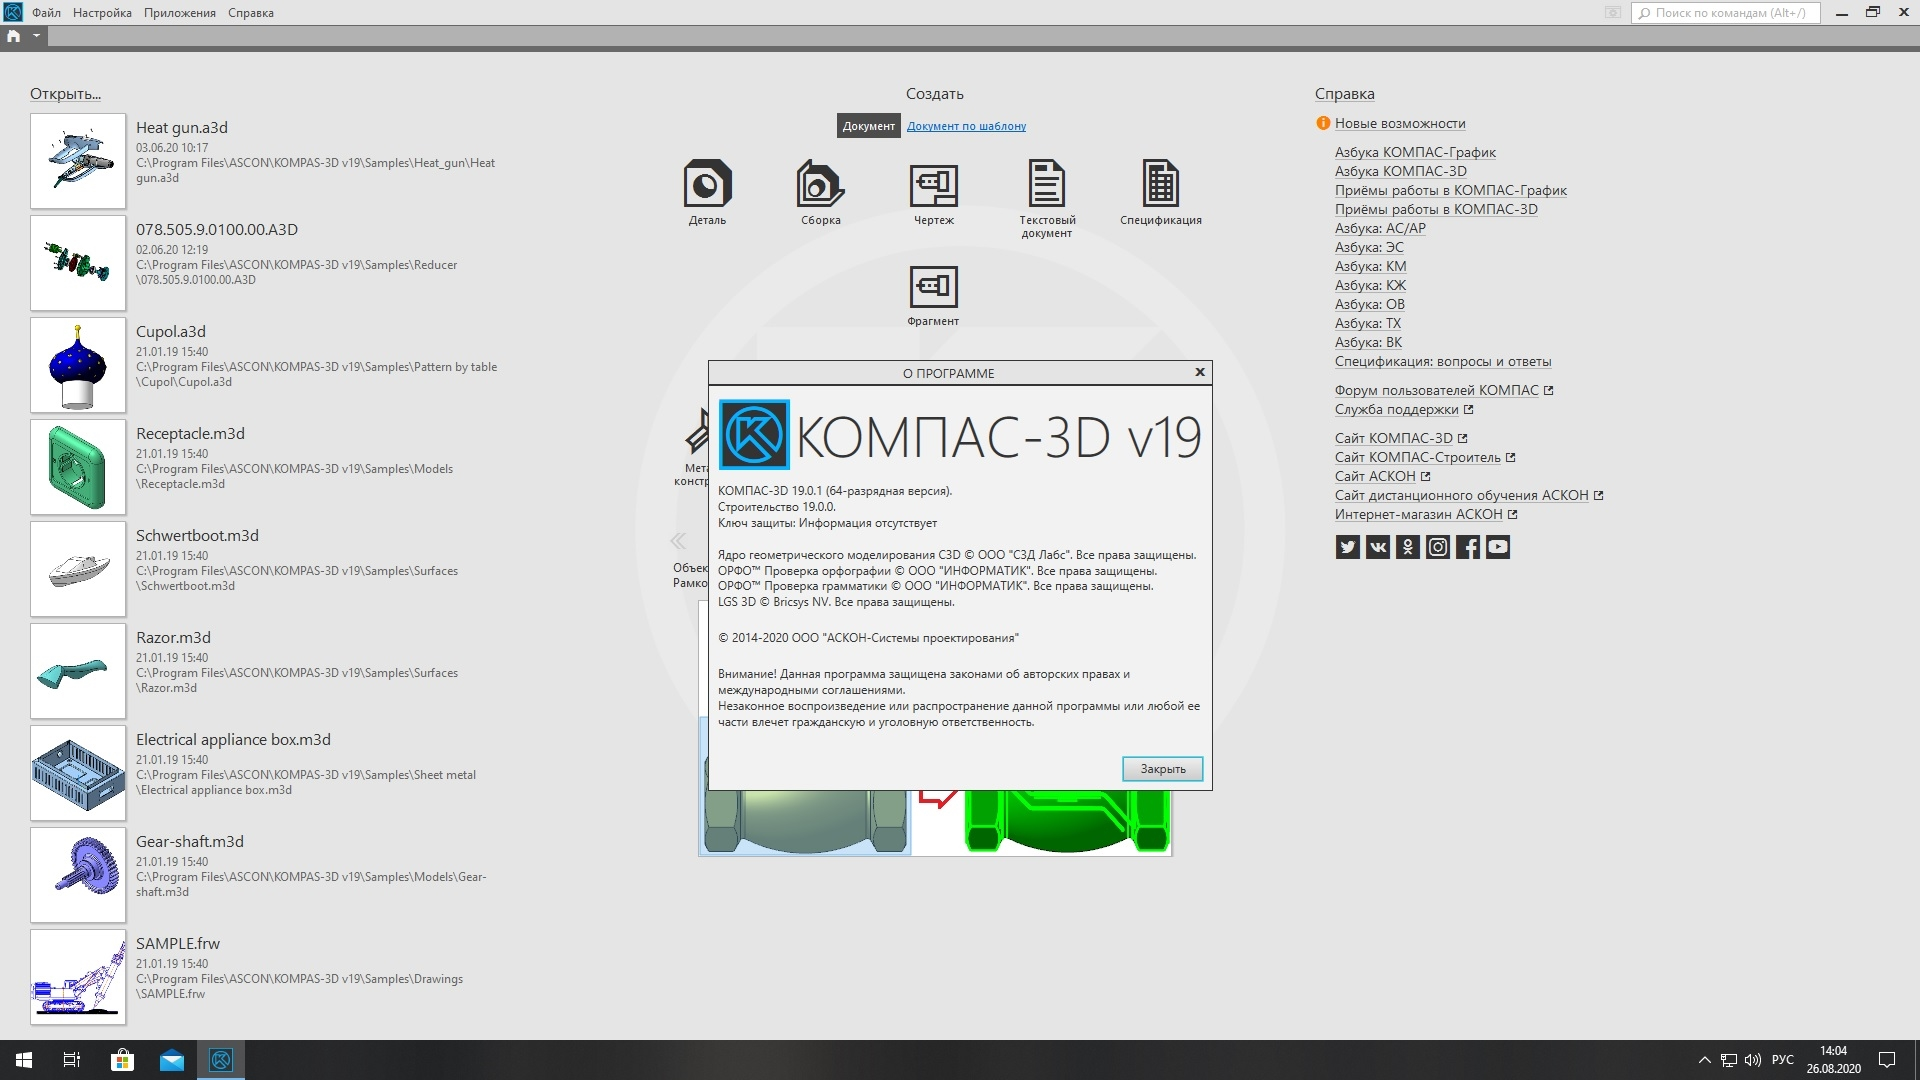Open the Receptacle.m3d thumbnail
The image size is (1920, 1080).
click(x=78, y=467)
